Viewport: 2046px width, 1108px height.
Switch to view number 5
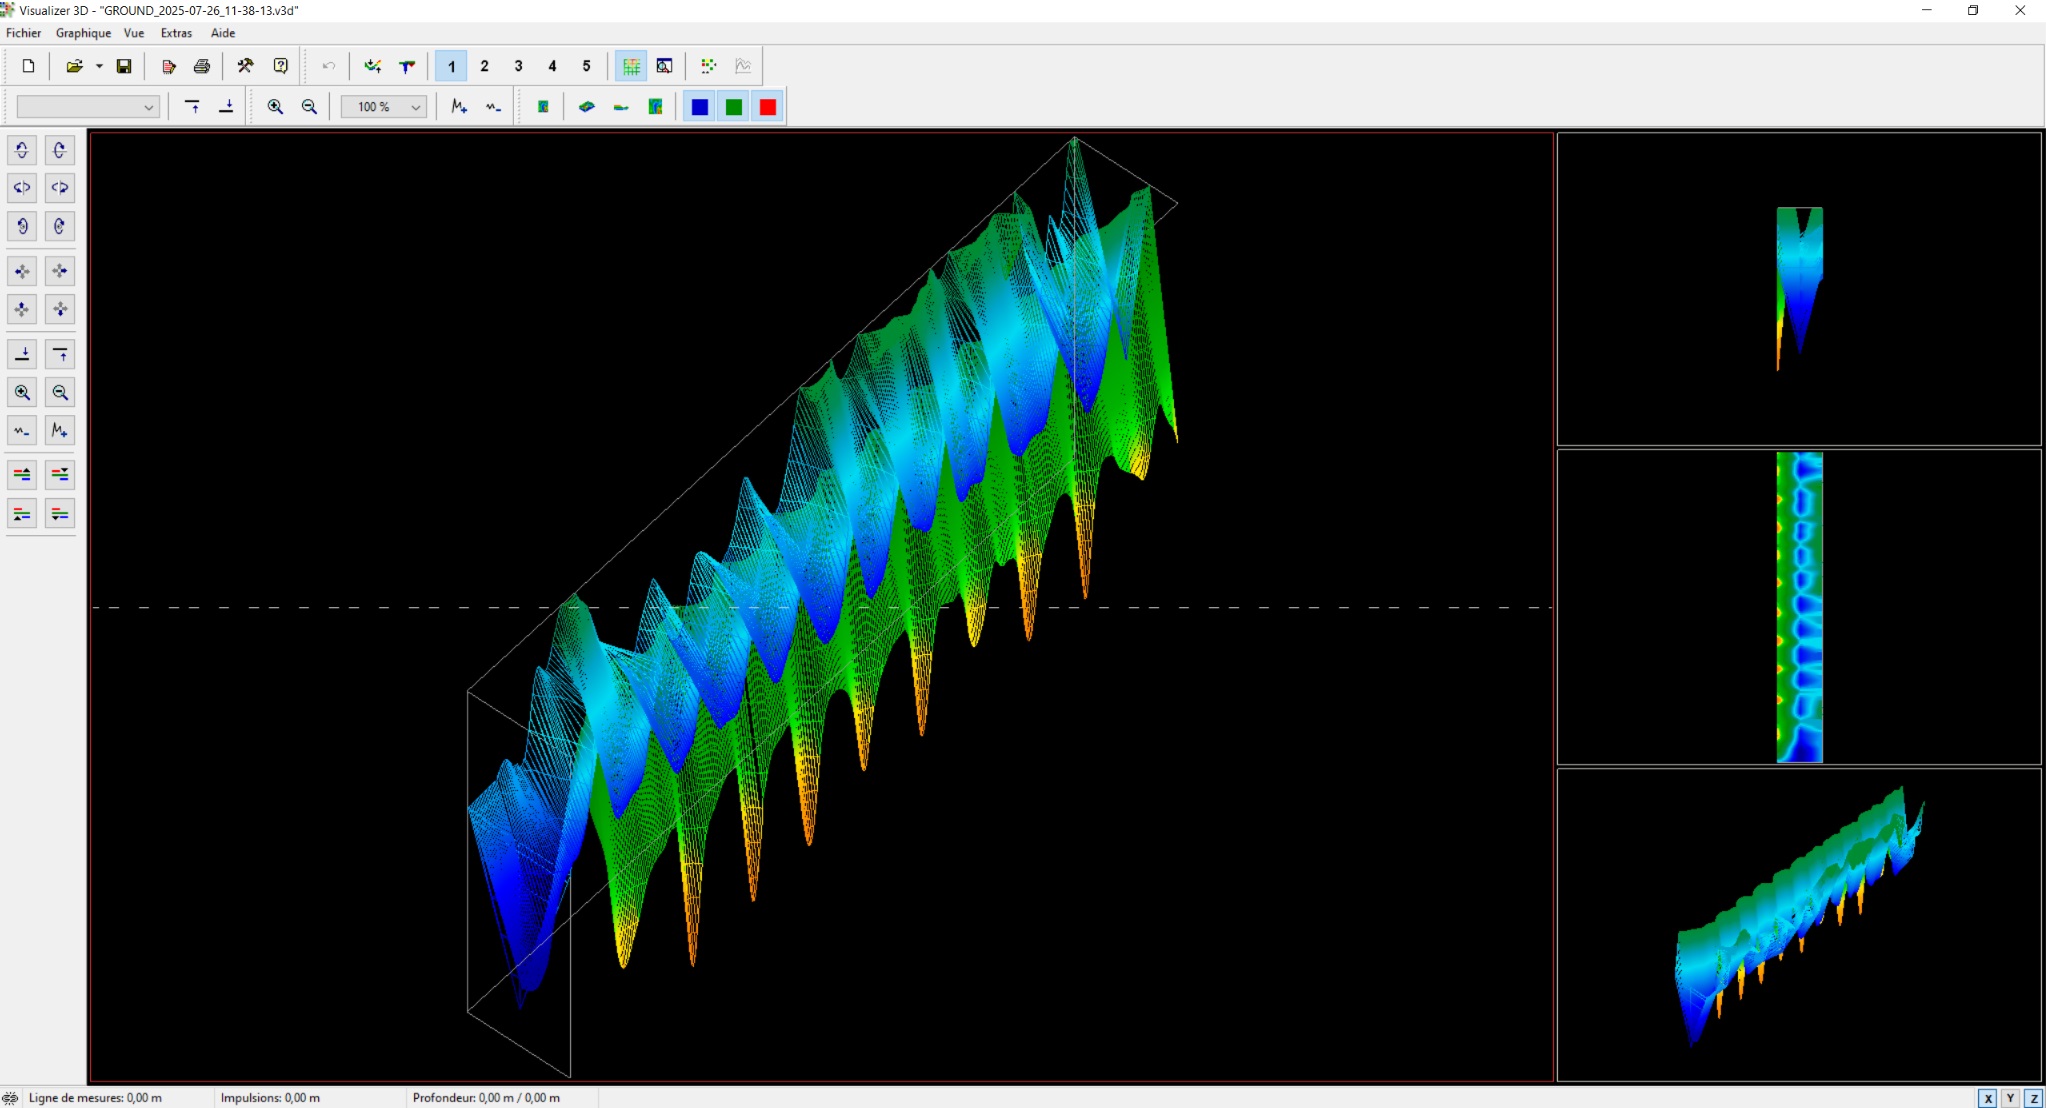click(x=586, y=66)
